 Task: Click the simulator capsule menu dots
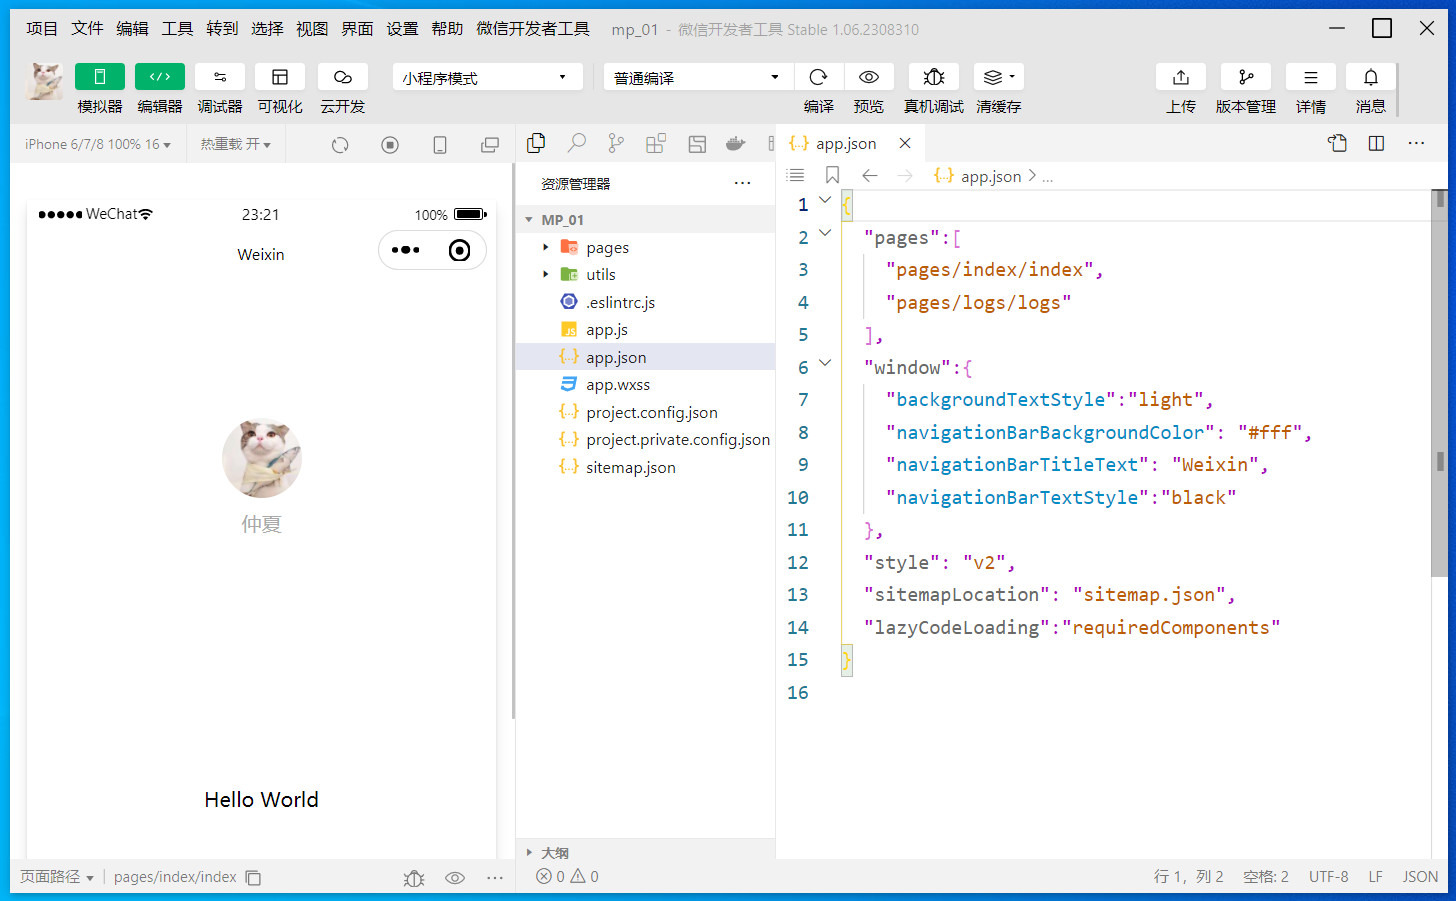click(406, 250)
